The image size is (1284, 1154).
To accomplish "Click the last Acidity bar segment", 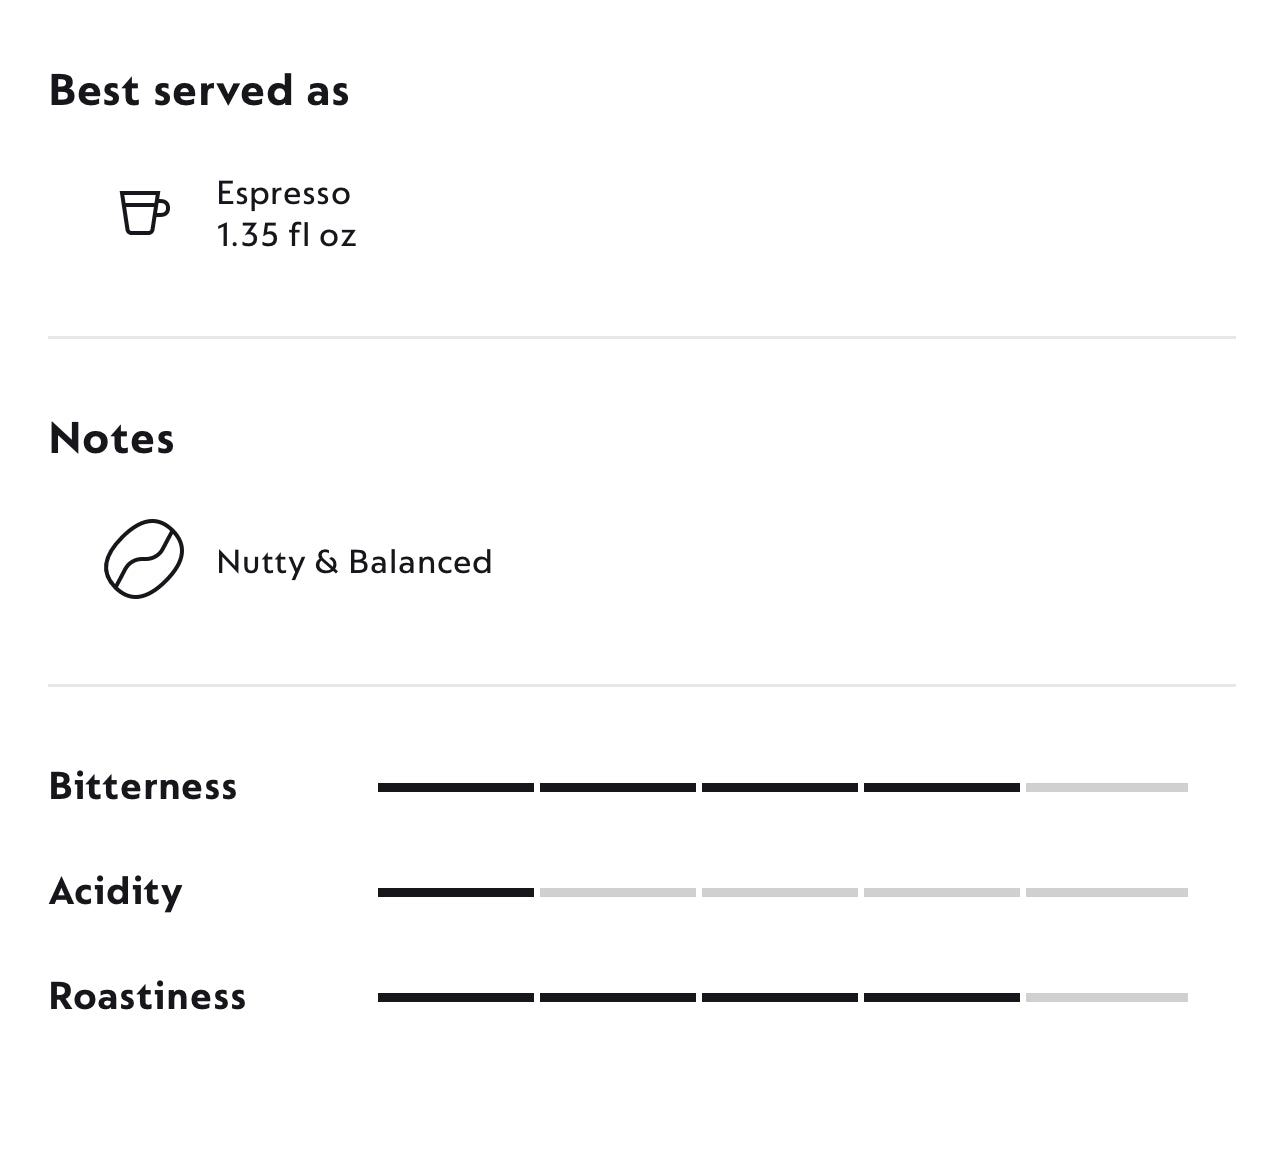I will point(1106,893).
